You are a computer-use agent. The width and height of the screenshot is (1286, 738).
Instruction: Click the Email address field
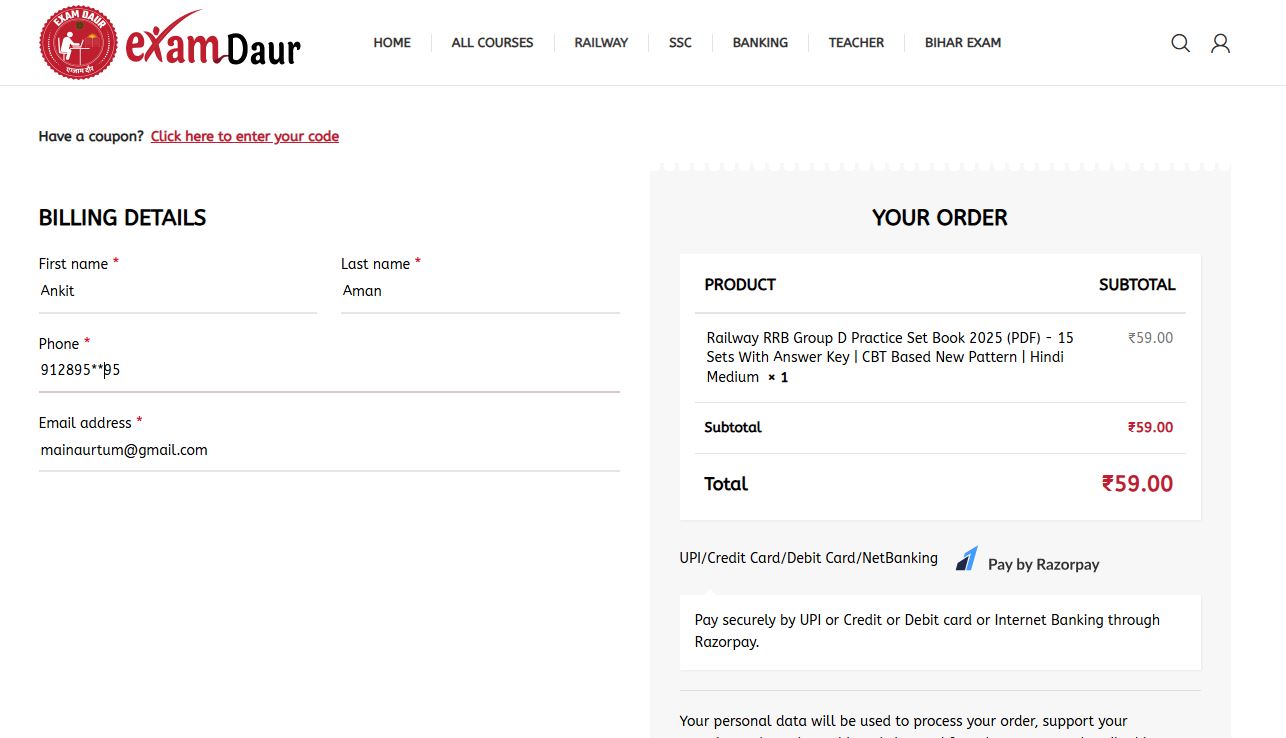(329, 450)
